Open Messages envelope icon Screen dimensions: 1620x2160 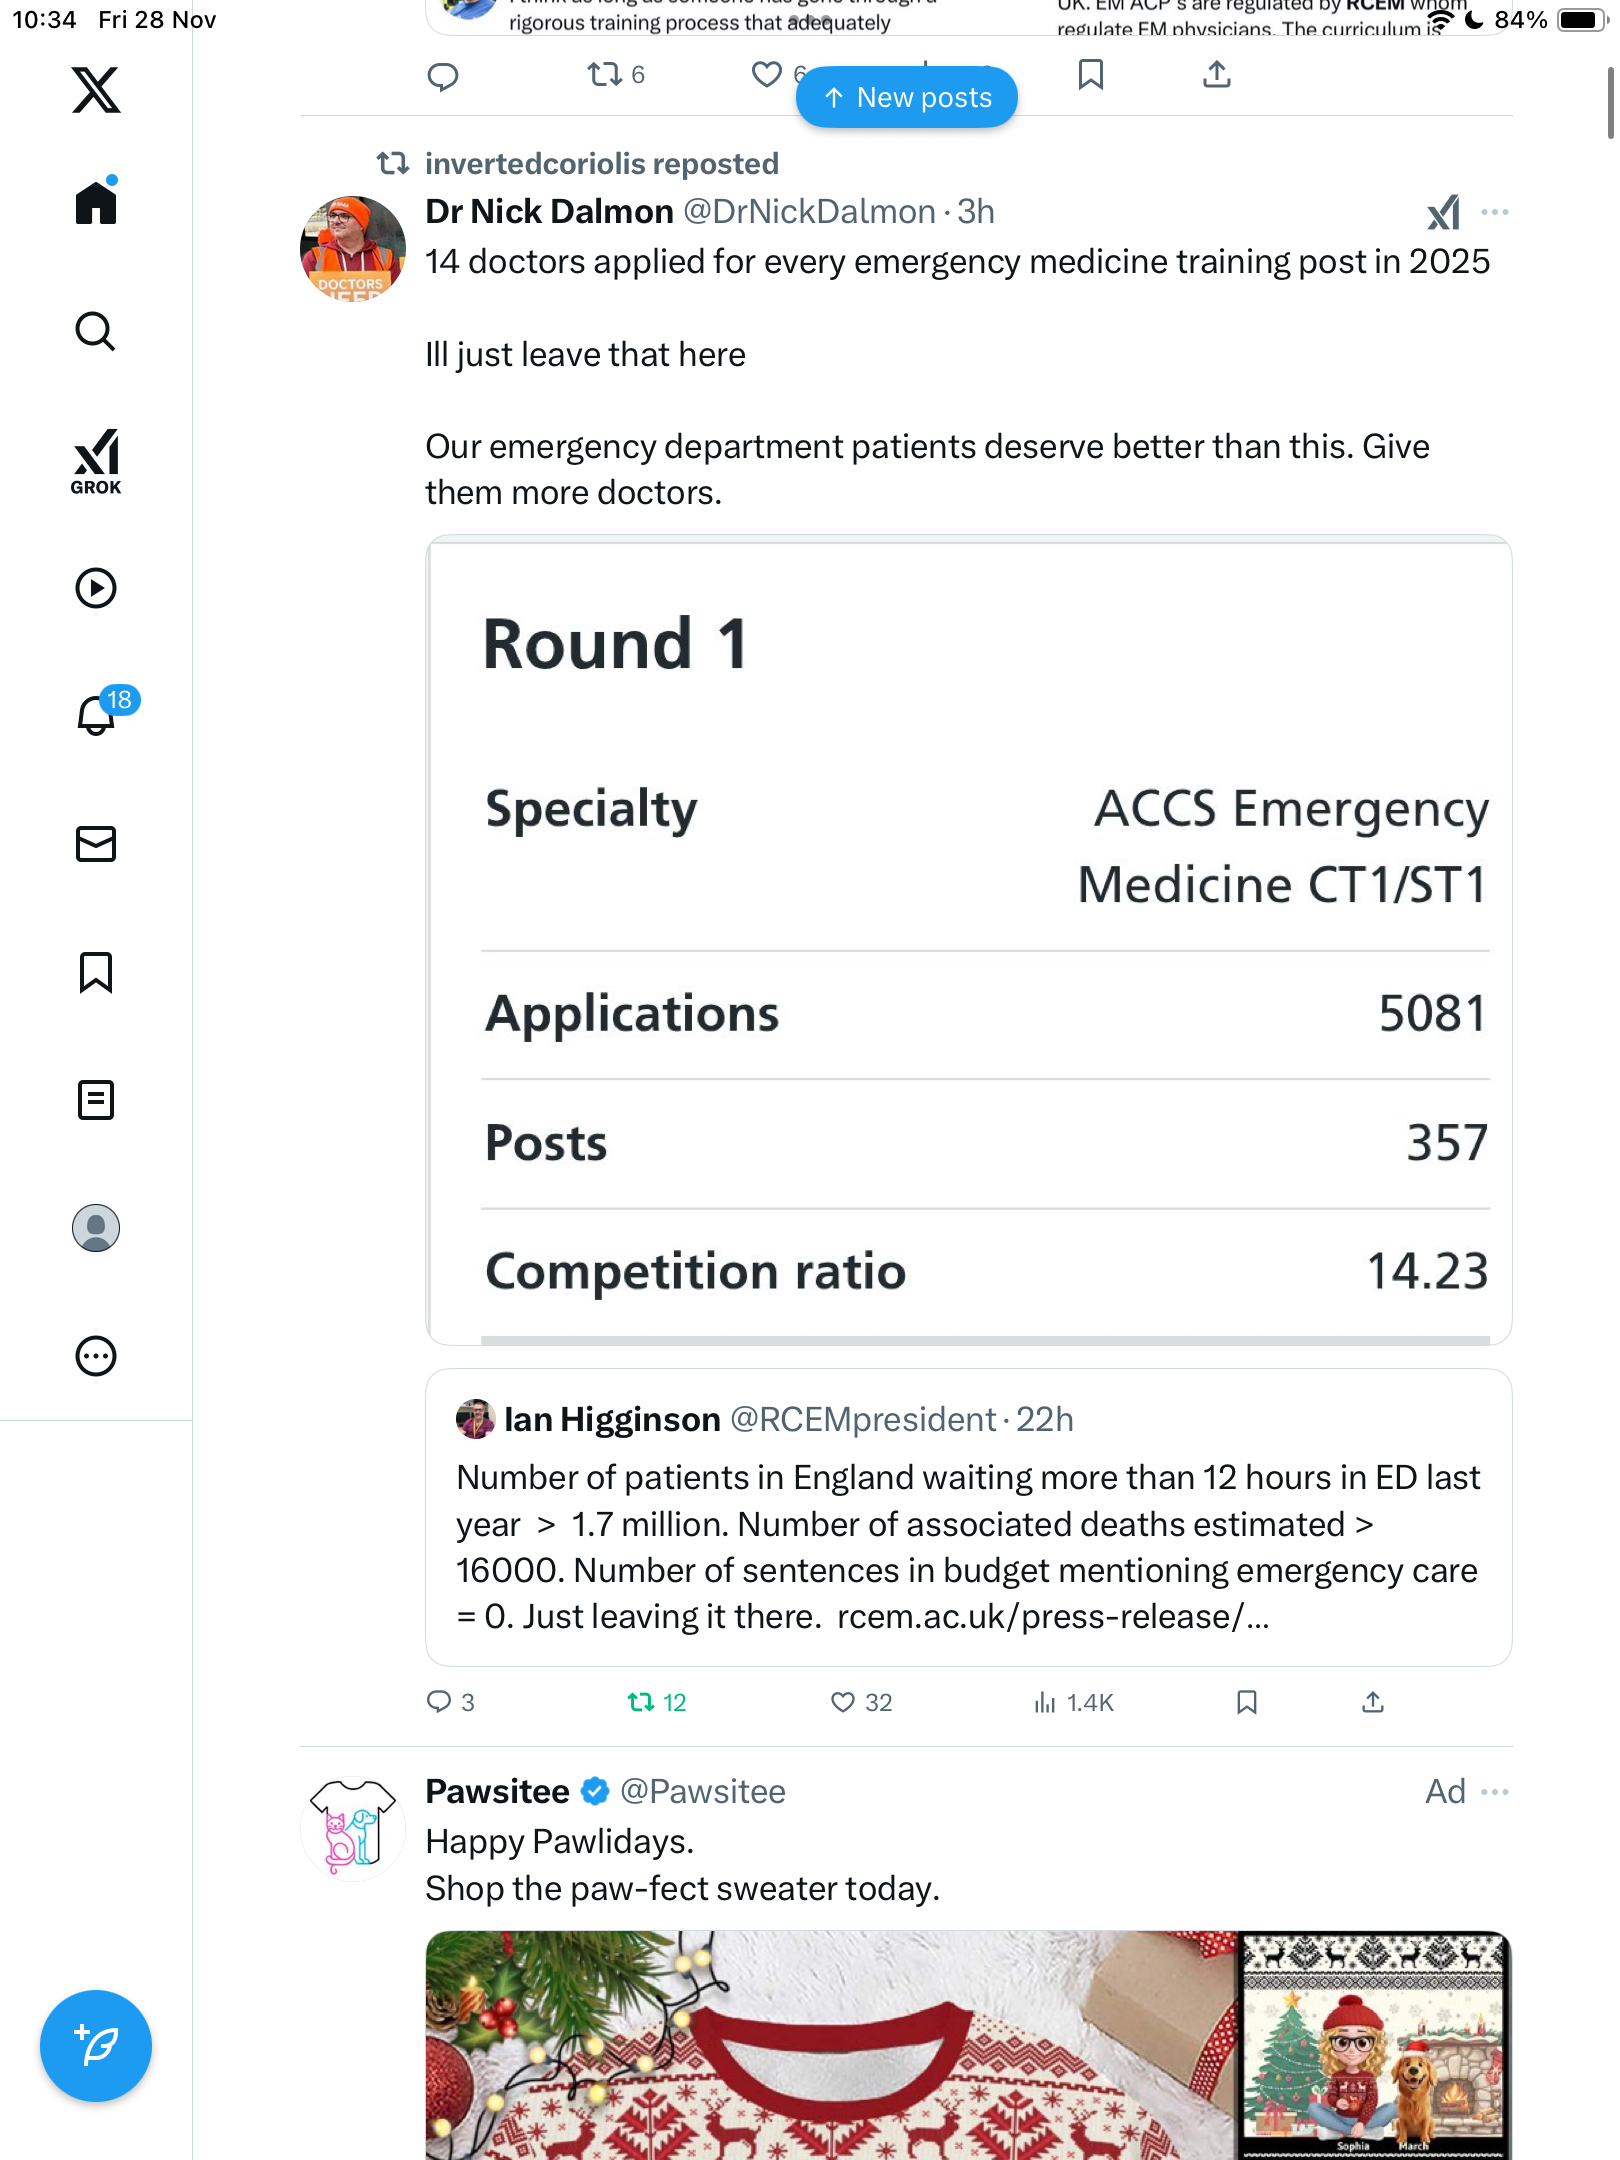pyautogui.click(x=96, y=844)
